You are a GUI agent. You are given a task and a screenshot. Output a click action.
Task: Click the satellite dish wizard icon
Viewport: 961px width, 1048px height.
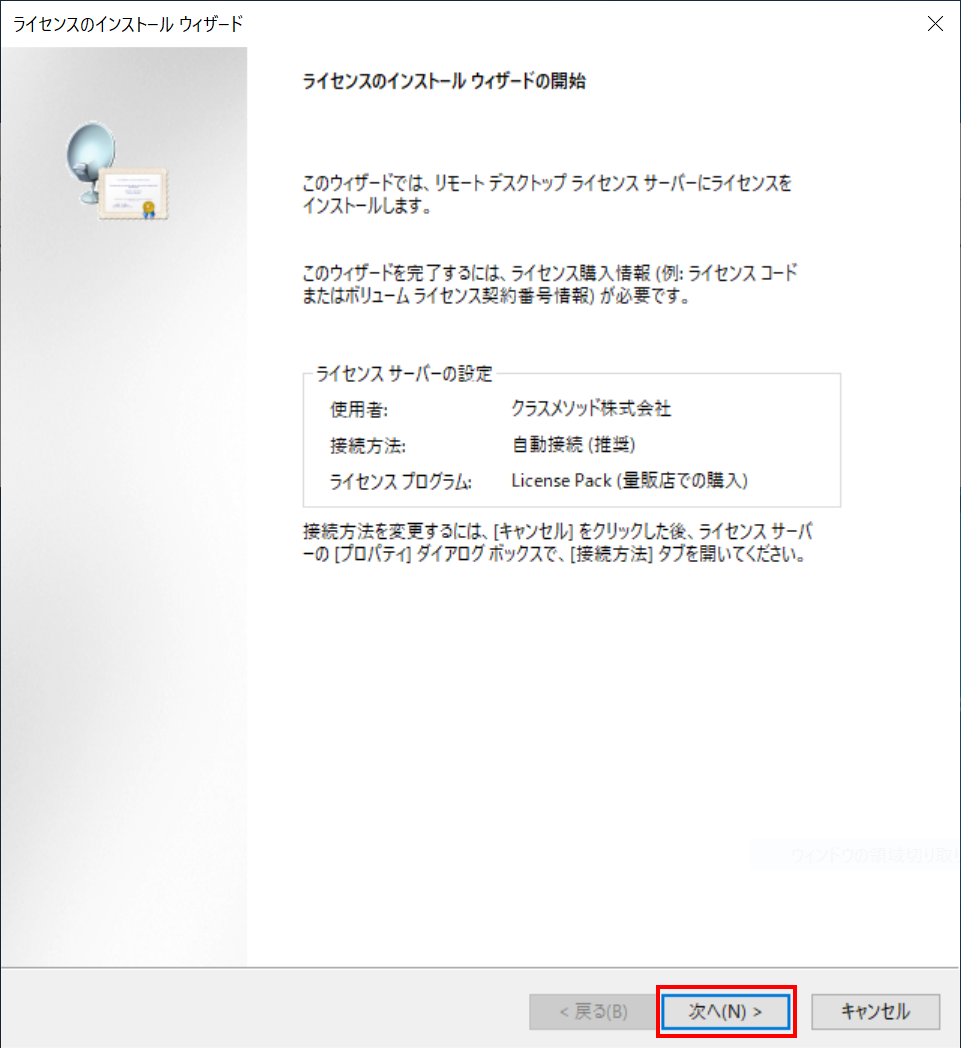pos(91,162)
